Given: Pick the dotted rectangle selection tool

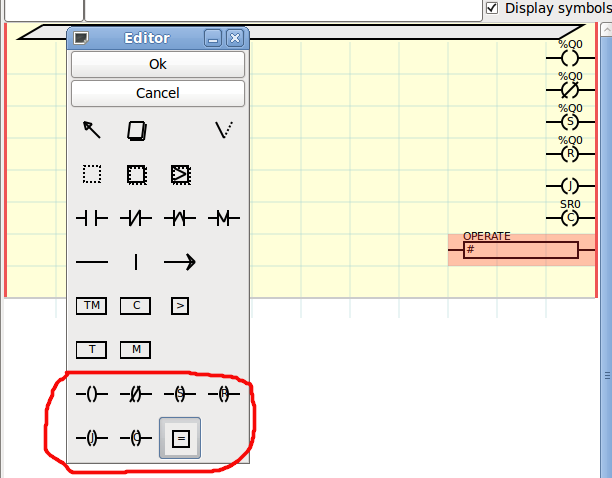Looking at the screenshot, I should pos(92,174).
